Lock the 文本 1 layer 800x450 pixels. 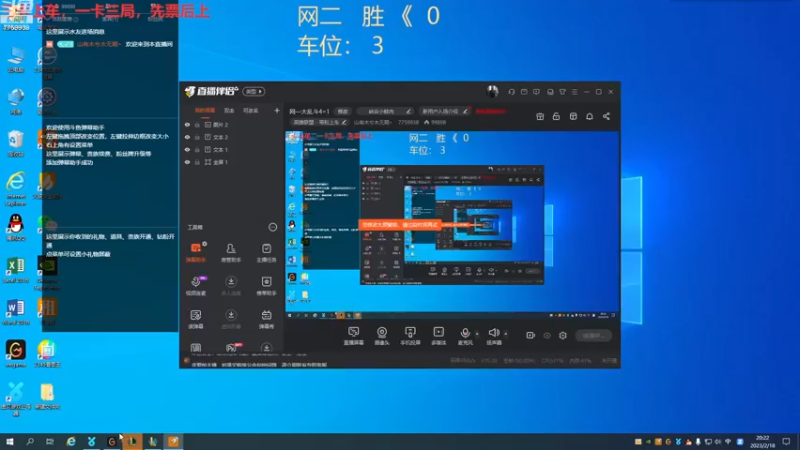[197, 149]
